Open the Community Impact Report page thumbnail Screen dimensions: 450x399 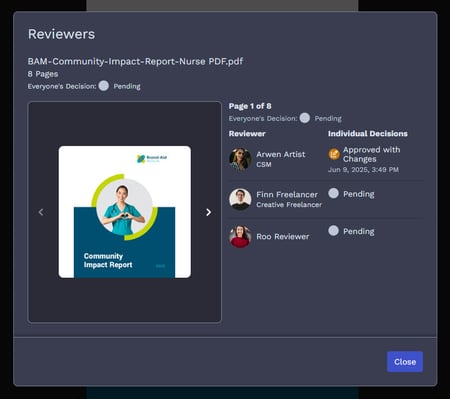point(125,212)
